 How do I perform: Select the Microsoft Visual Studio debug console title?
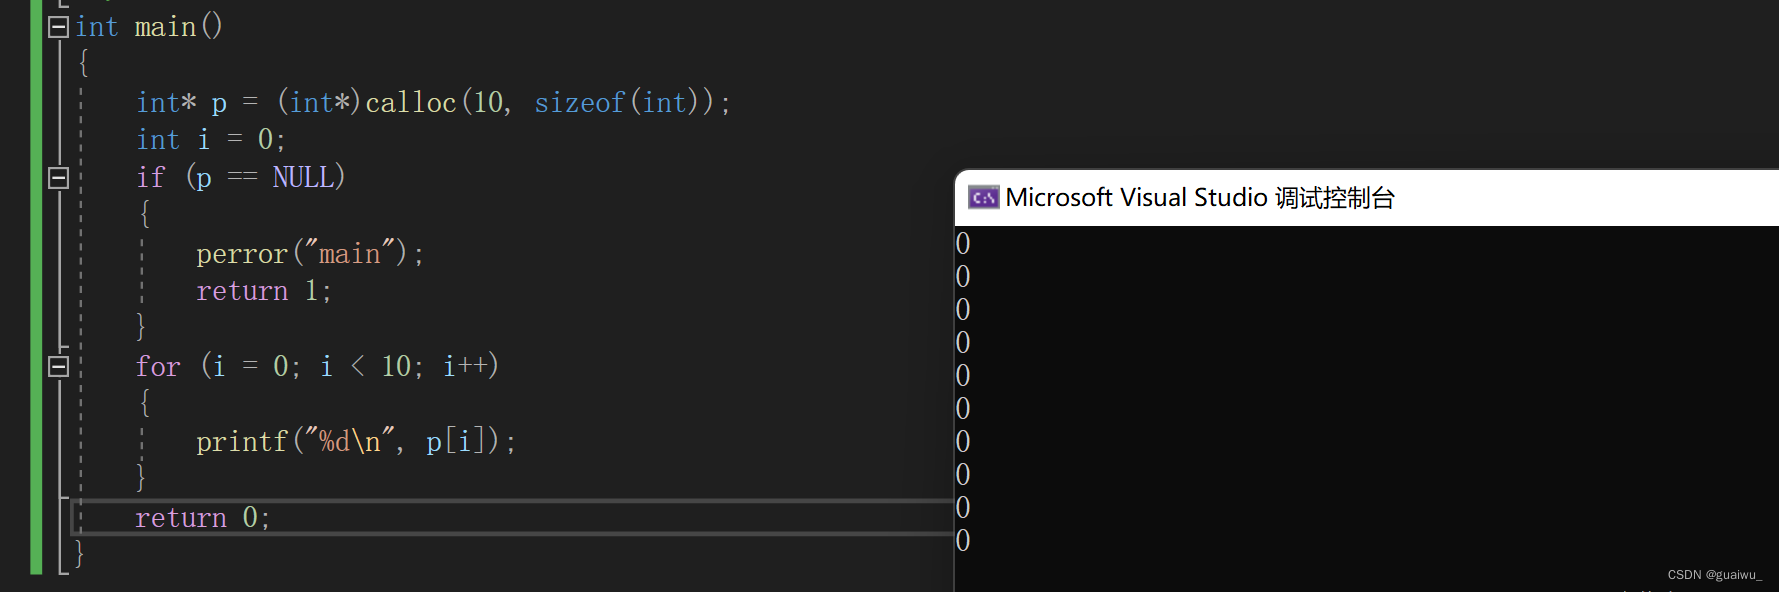point(1200,198)
